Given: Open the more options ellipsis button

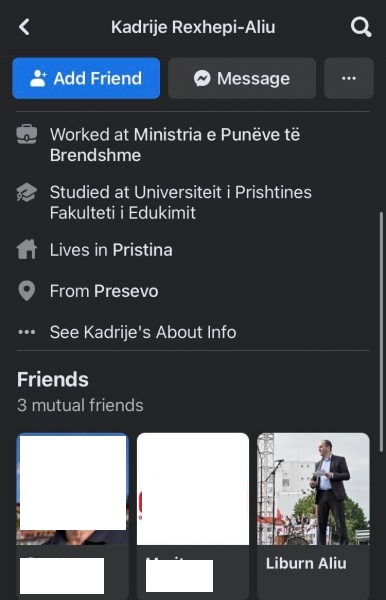Looking at the screenshot, I should pos(349,78).
